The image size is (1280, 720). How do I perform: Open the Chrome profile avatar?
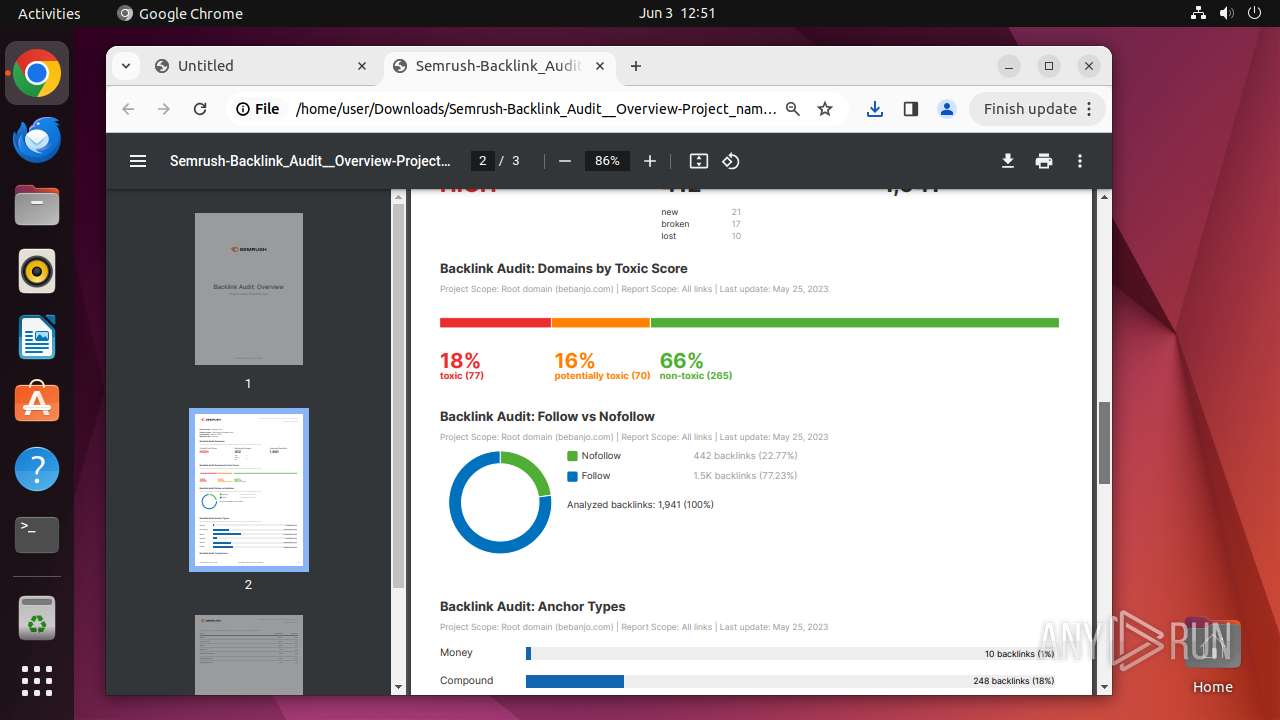tap(947, 109)
